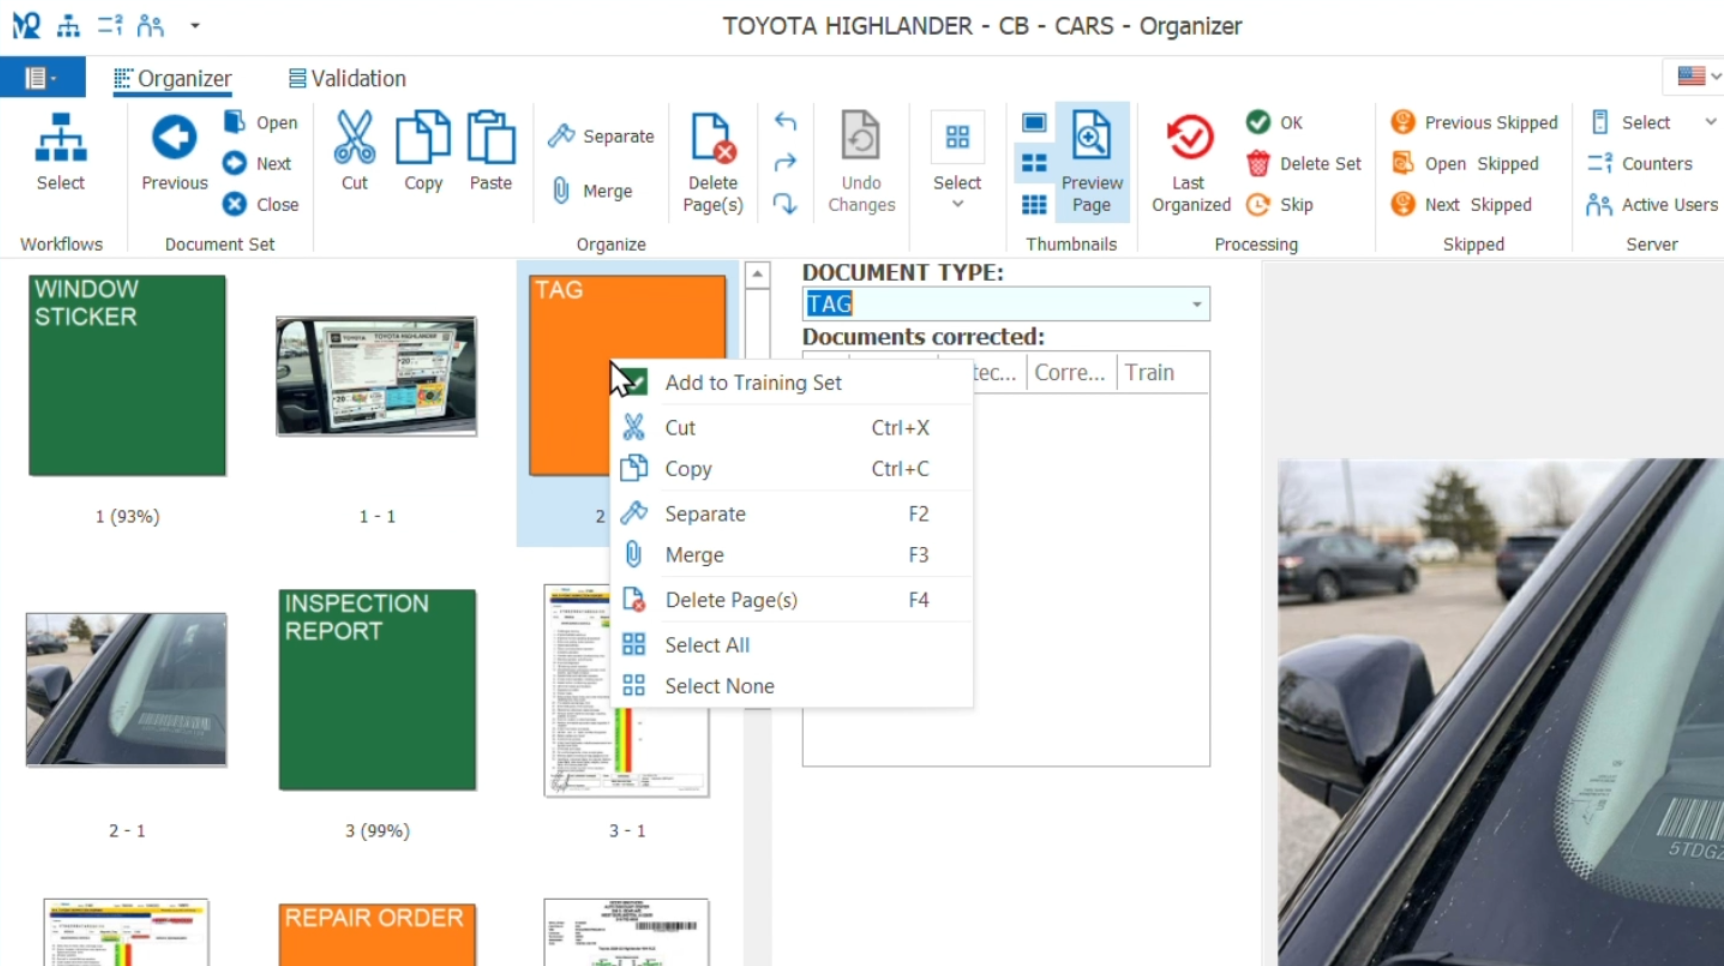
Task: Show Active Users list
Action: pos(1652,204)
